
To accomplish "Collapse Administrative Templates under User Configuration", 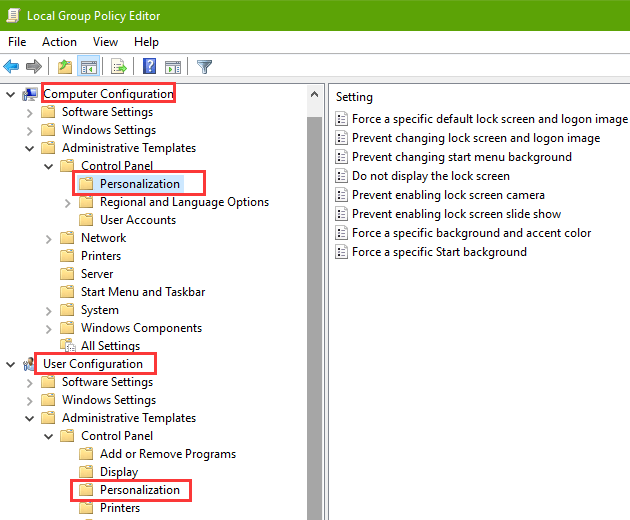I will [29, 419].
